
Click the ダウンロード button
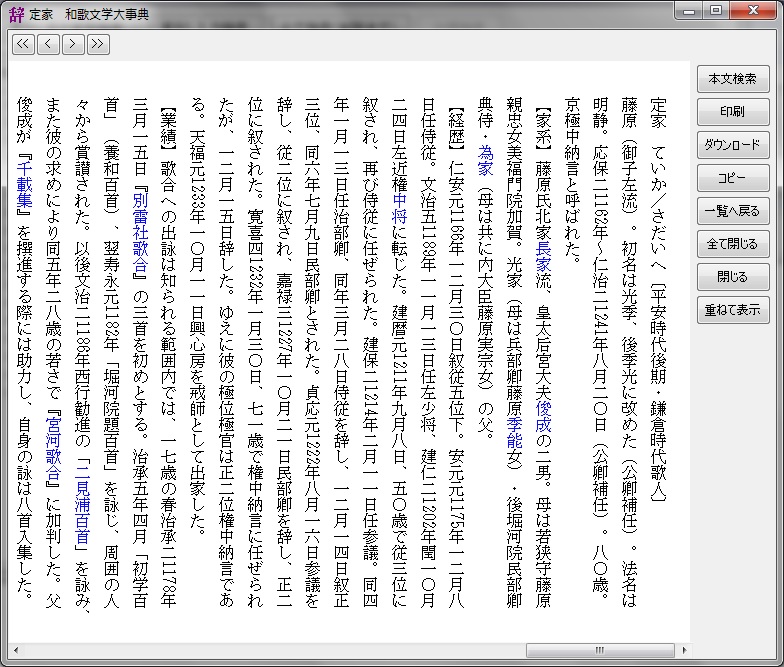(x=733, y=145)
